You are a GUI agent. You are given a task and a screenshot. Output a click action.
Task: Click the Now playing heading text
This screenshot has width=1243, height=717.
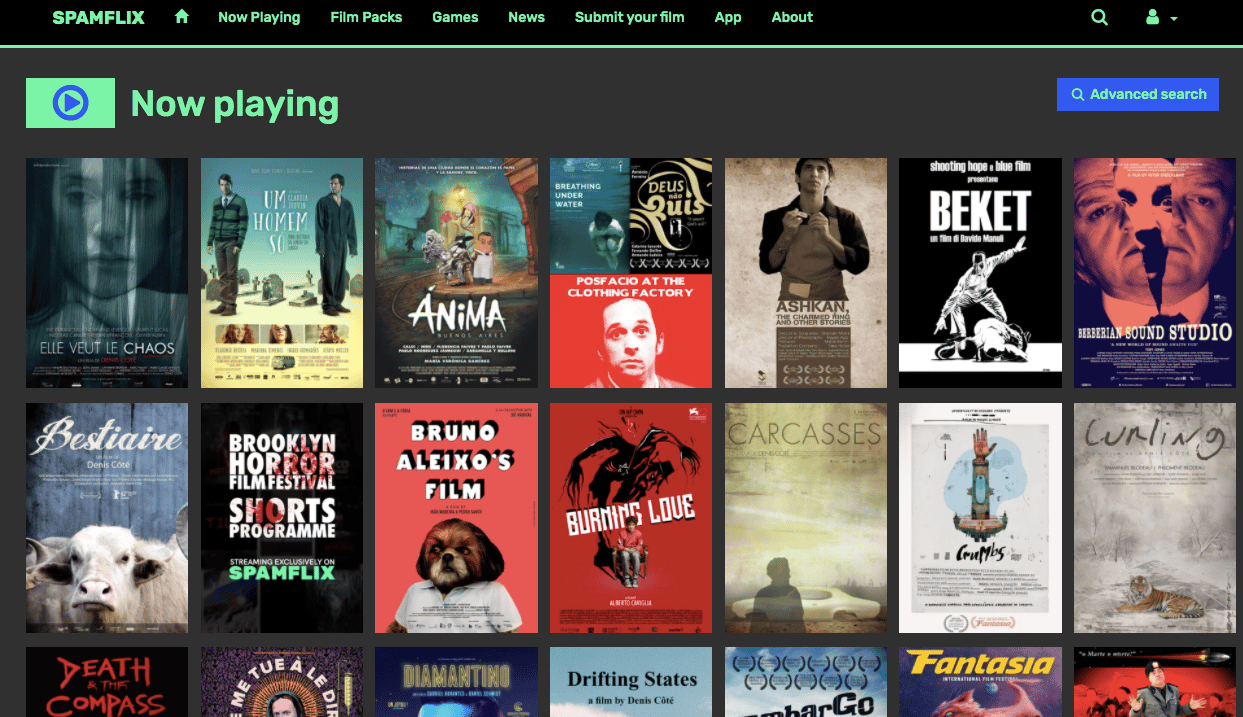235,104
